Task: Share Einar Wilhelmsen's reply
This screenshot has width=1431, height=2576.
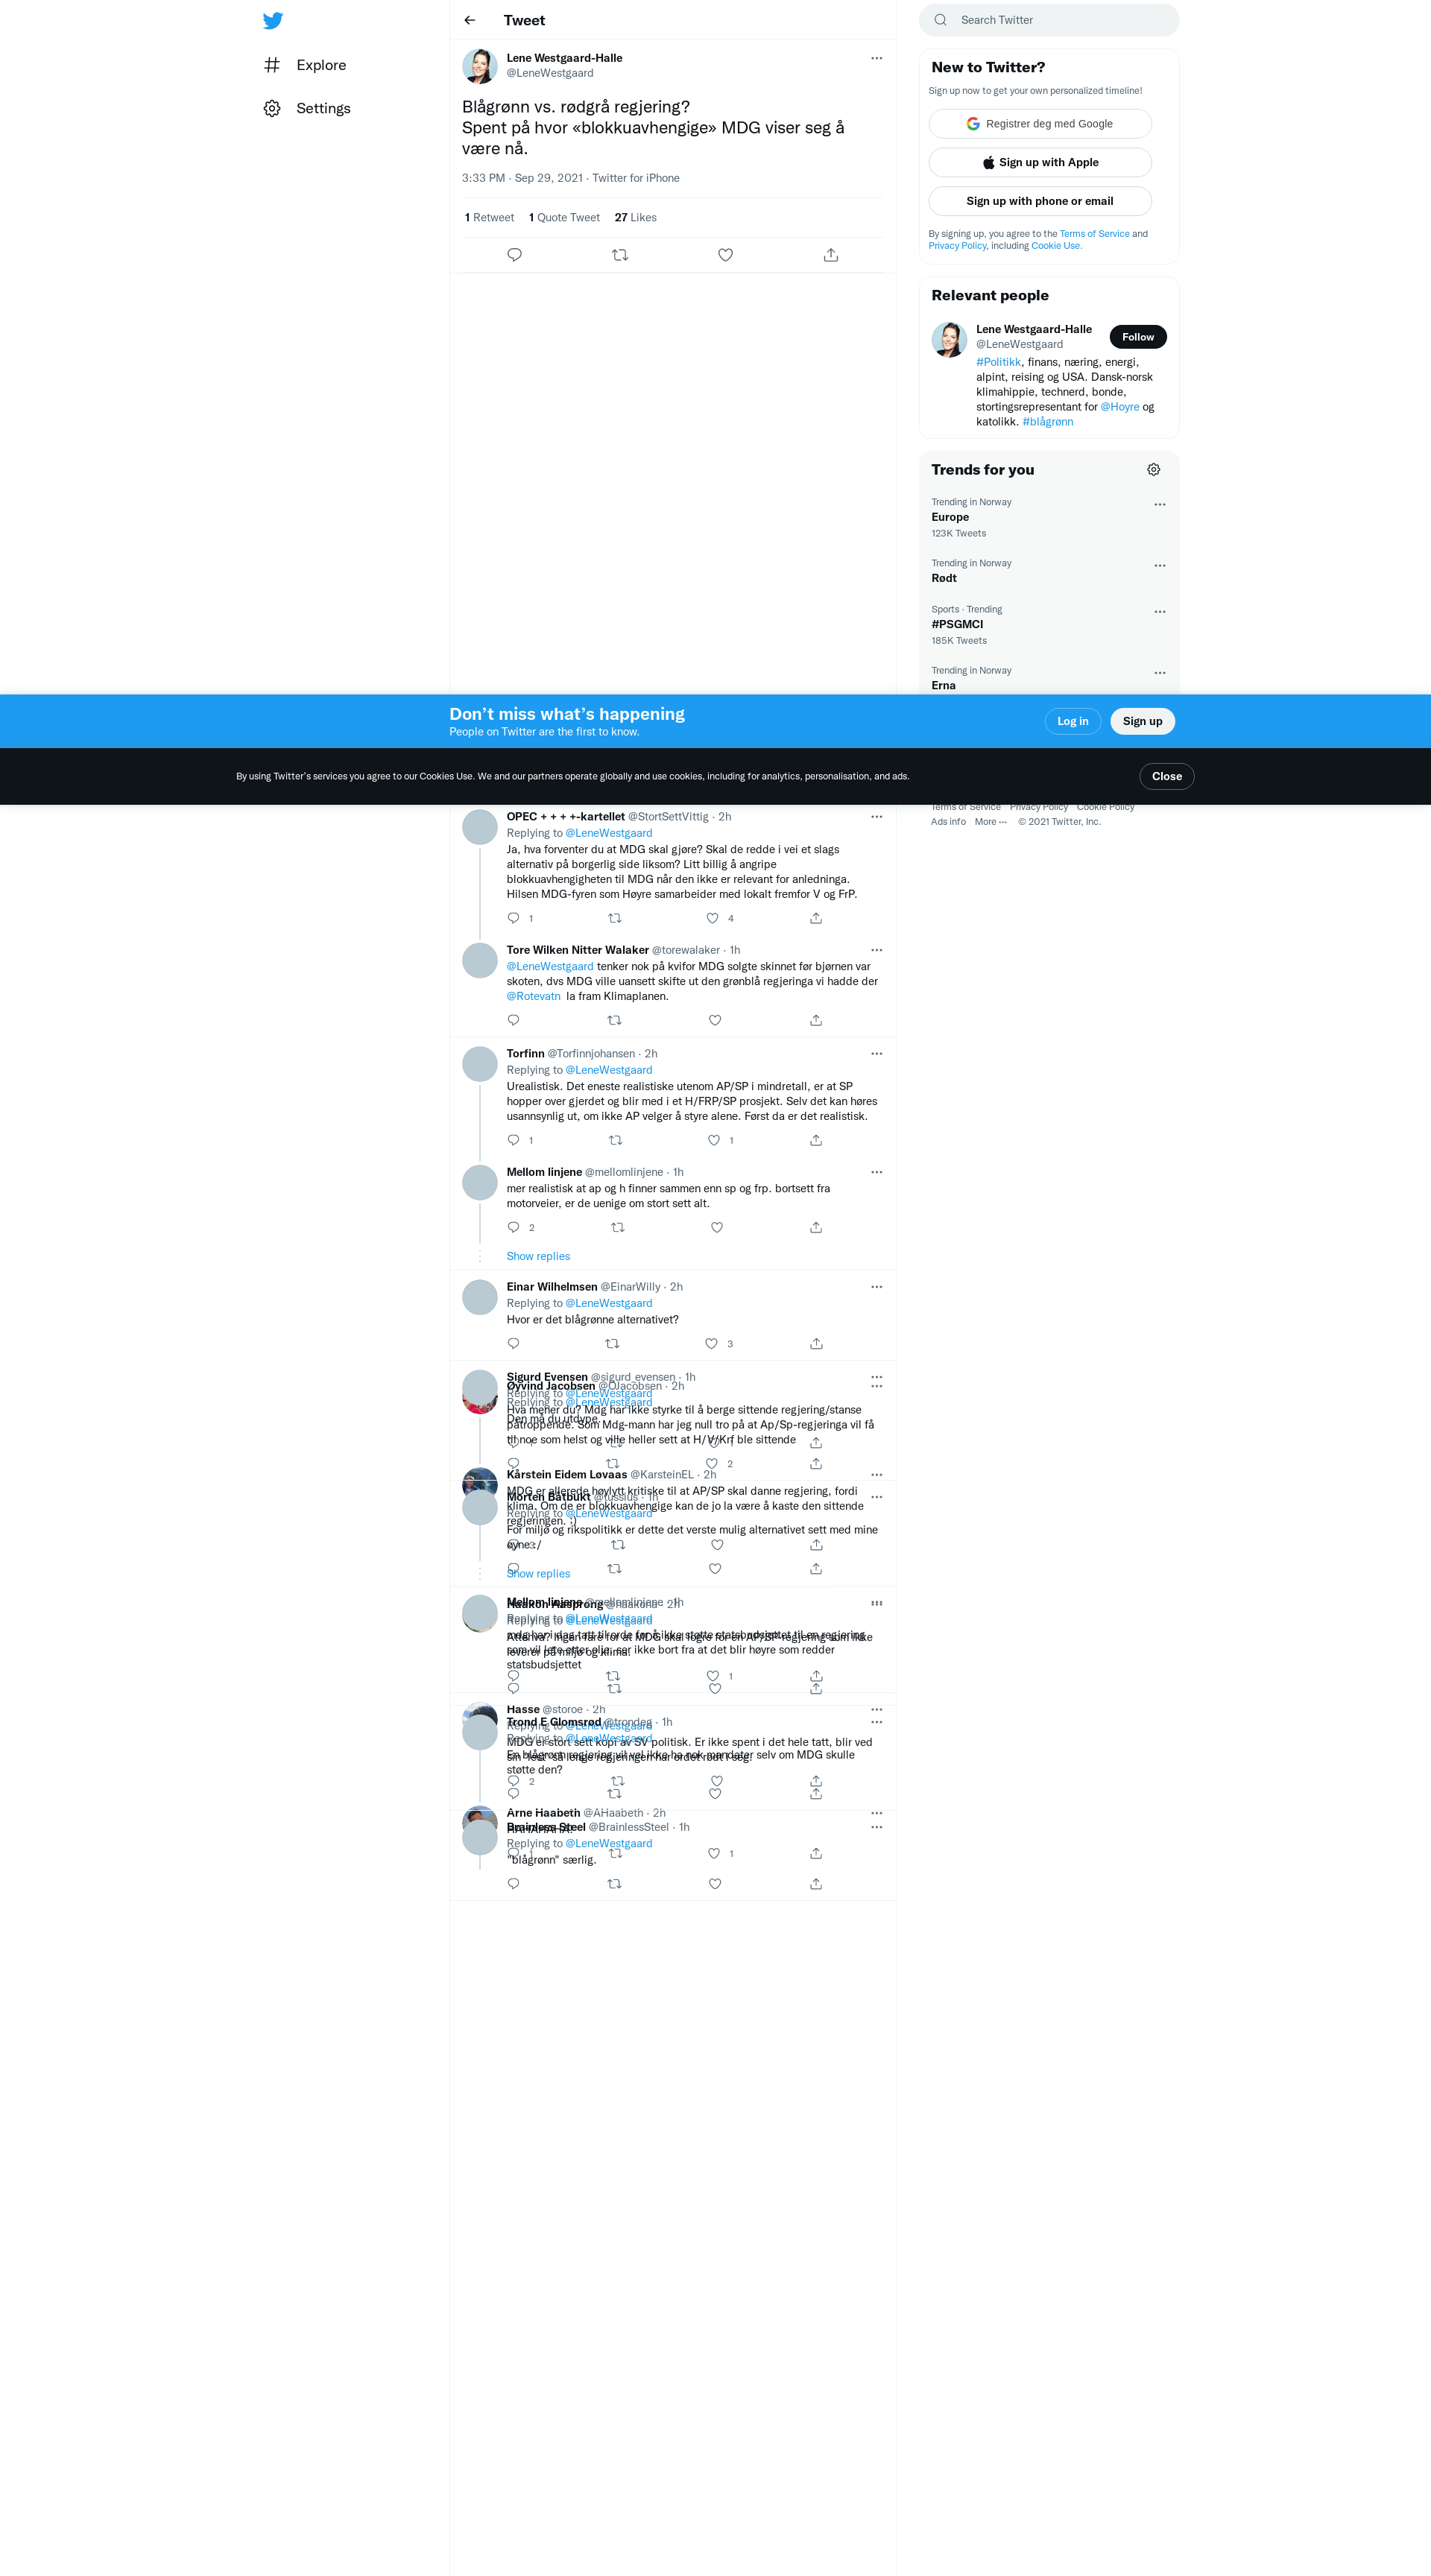Action: coord(816,1344)
